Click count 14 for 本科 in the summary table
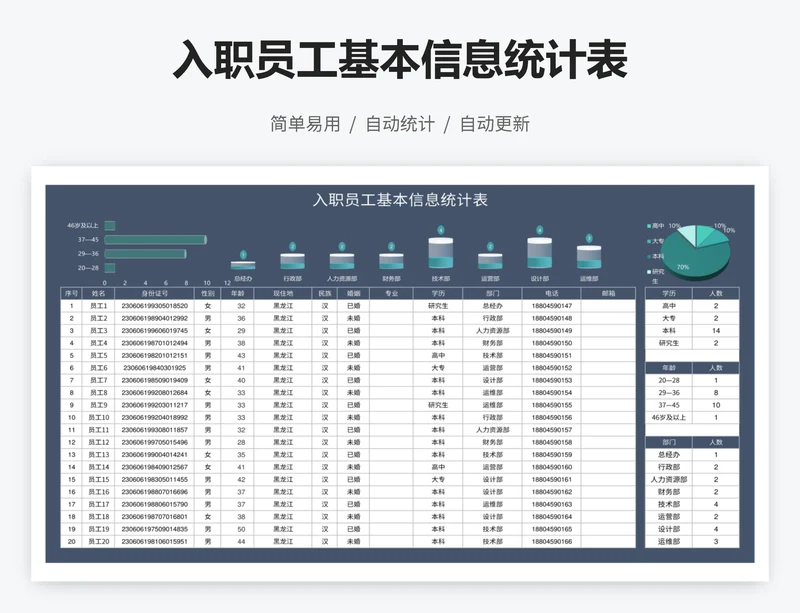 click(716, 331)
